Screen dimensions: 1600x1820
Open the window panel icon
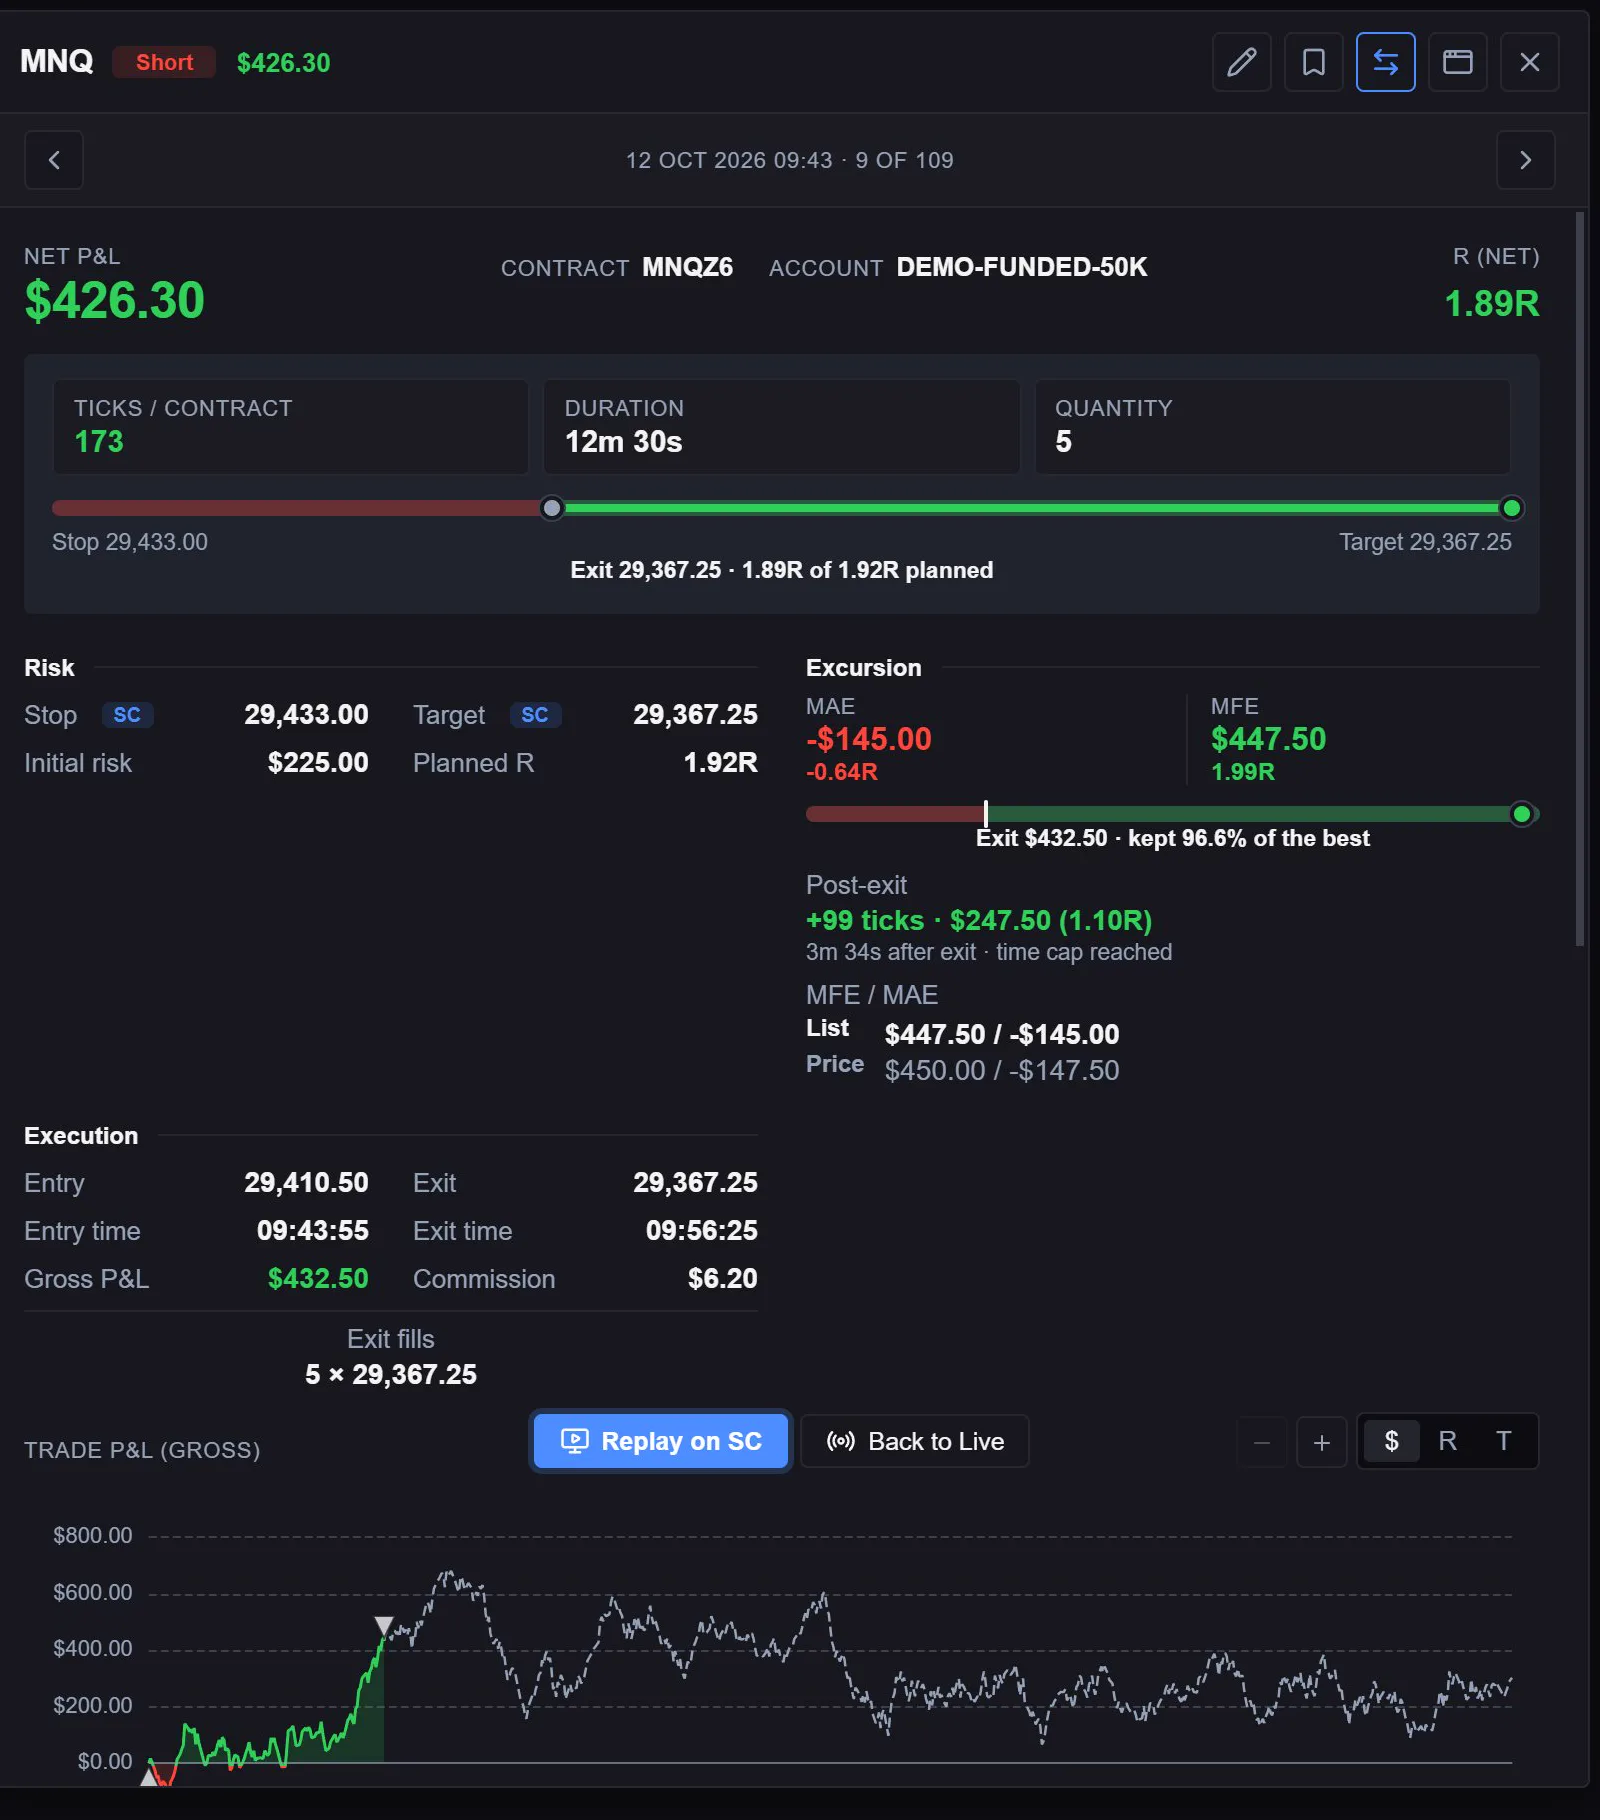(1457, 62)
